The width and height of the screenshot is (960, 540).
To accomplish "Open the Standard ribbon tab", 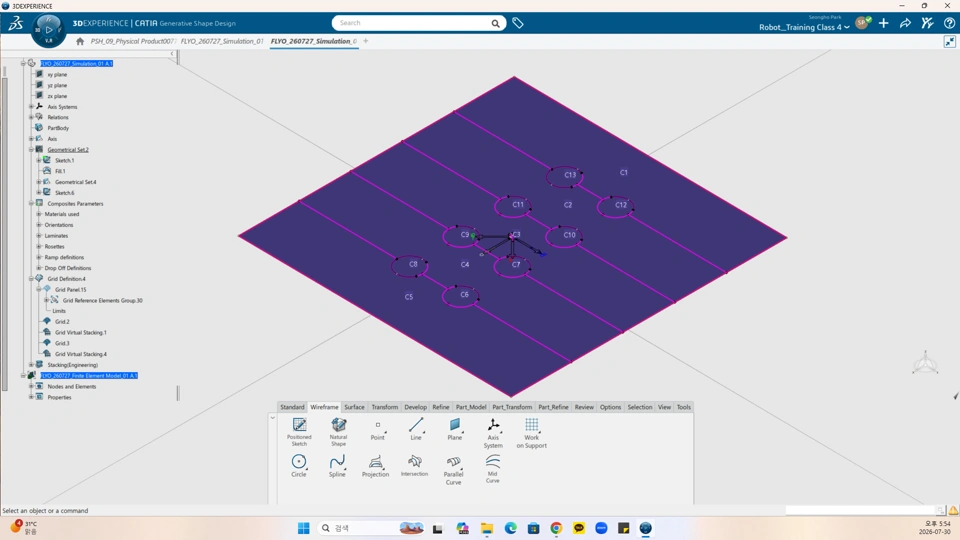I will (x=292, y=407).
